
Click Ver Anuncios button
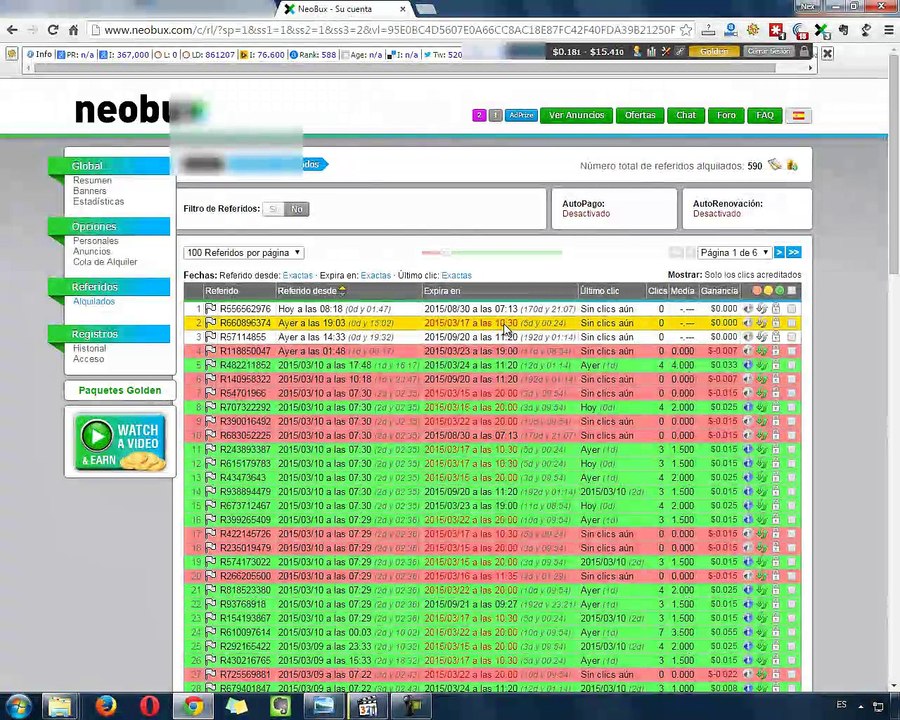coord(576,115)
